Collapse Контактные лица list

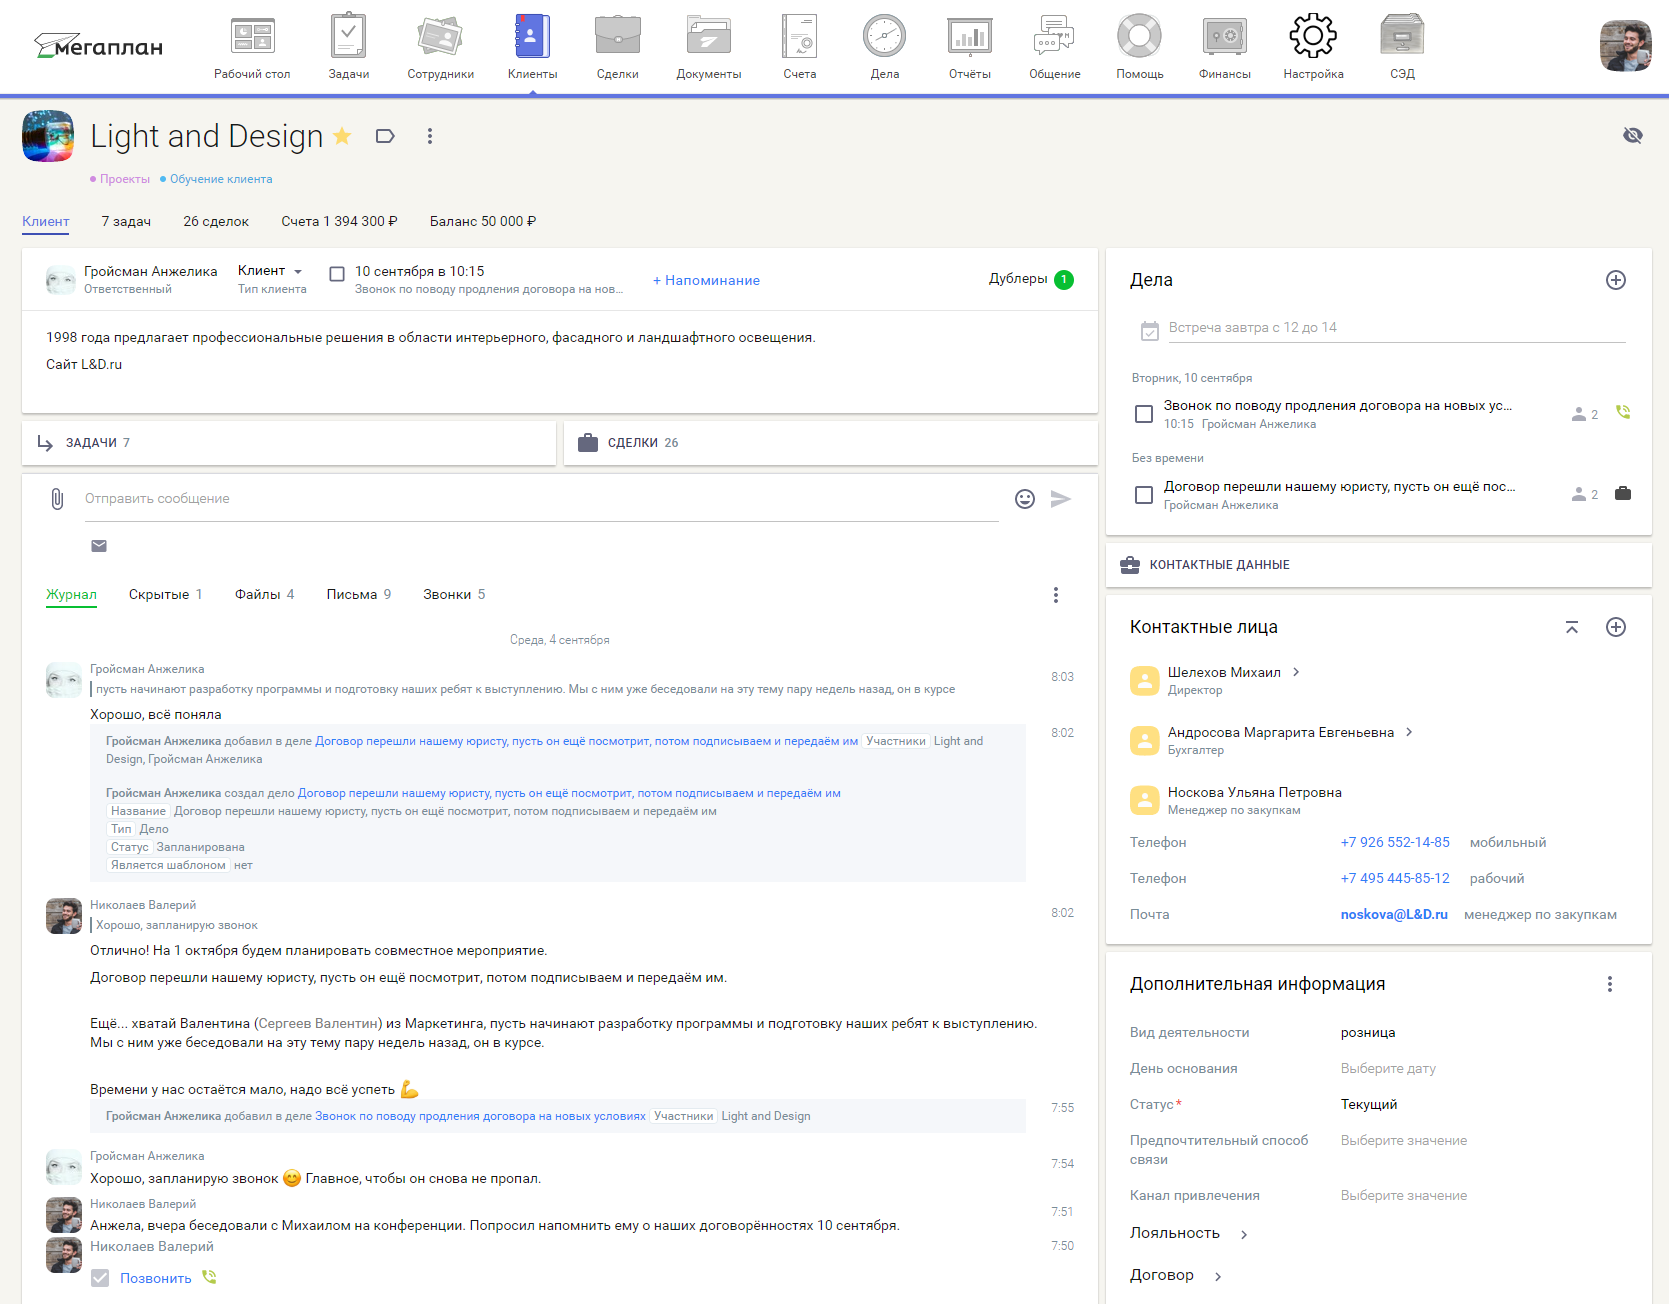pos(1572,627)
